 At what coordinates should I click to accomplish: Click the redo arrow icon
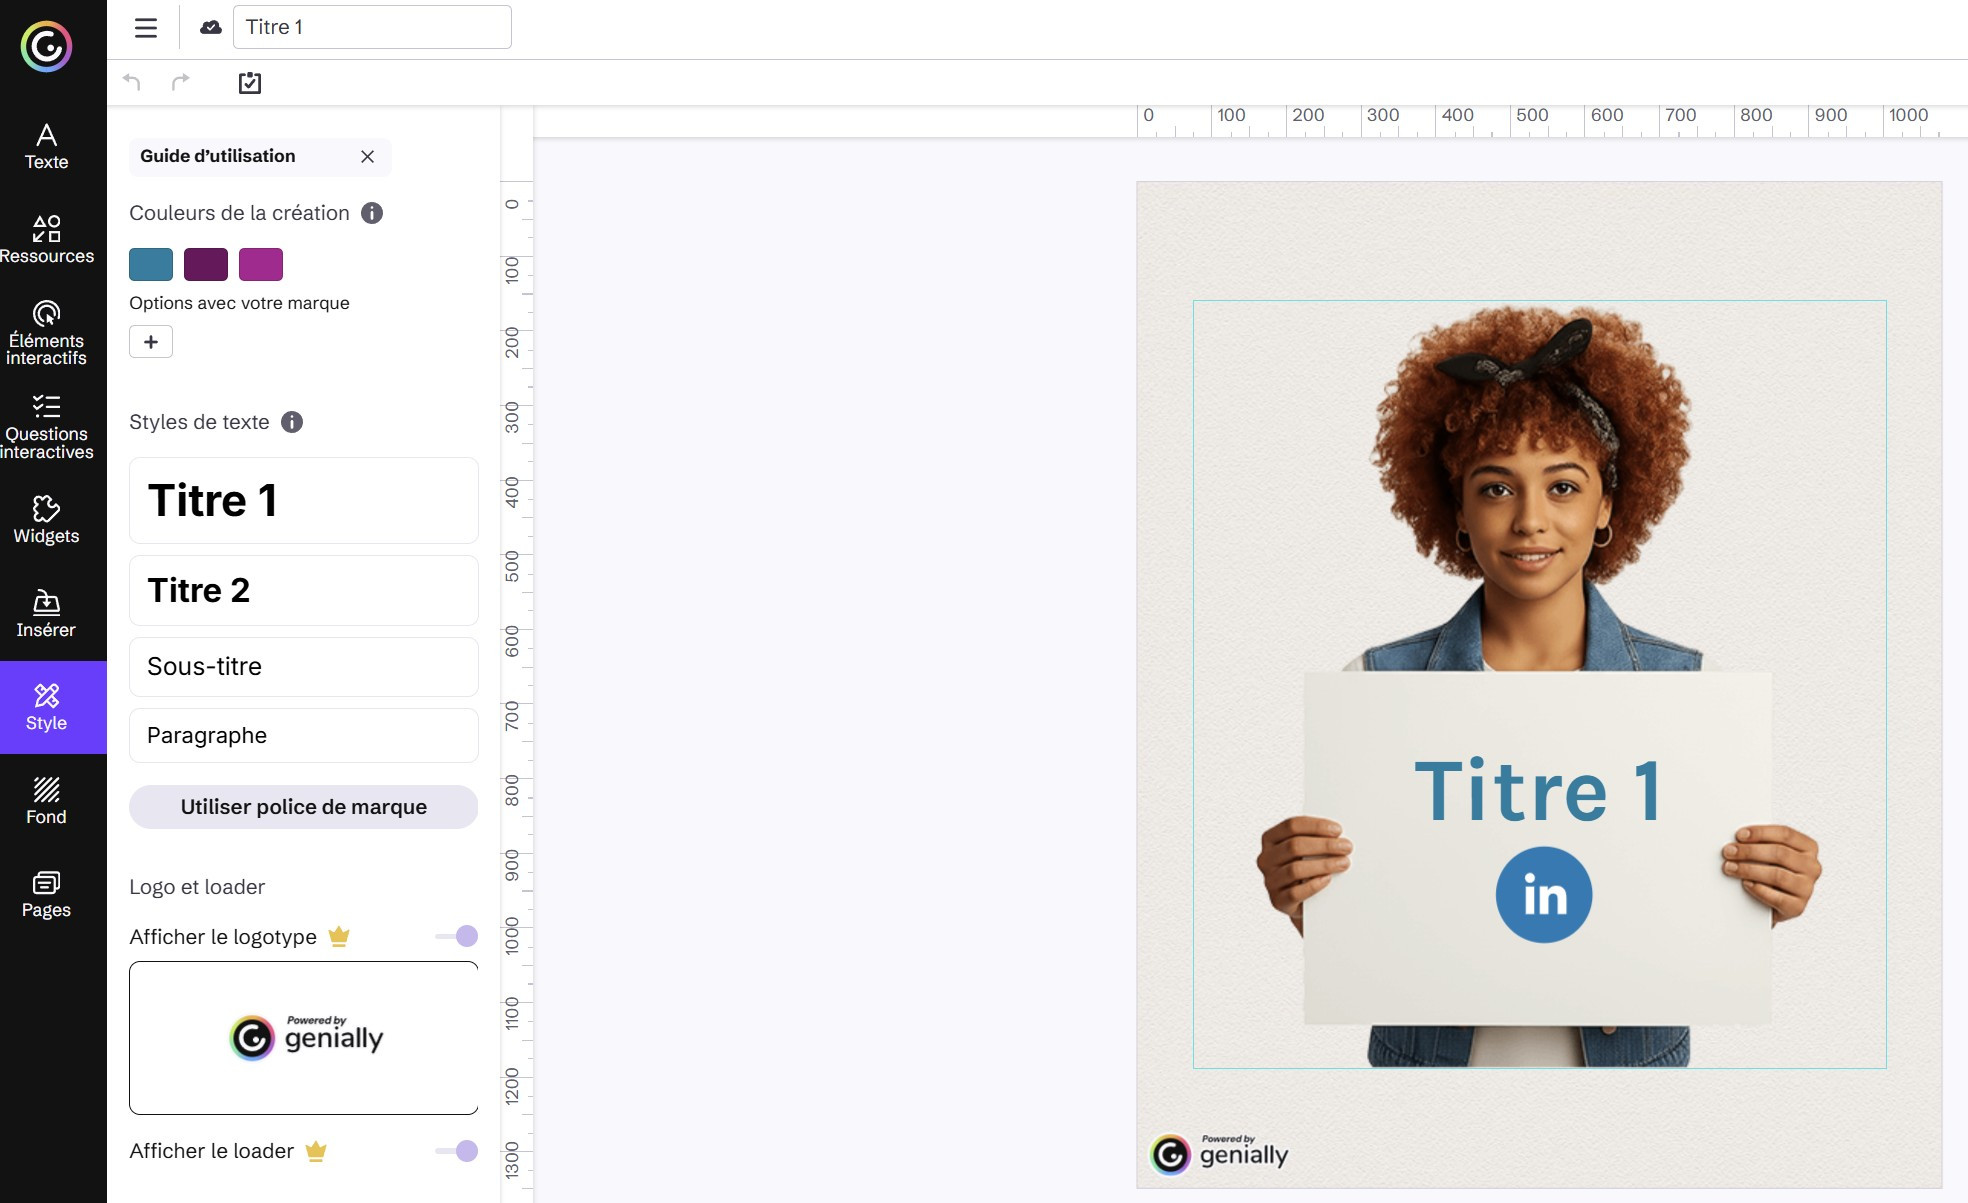[180, 82]
